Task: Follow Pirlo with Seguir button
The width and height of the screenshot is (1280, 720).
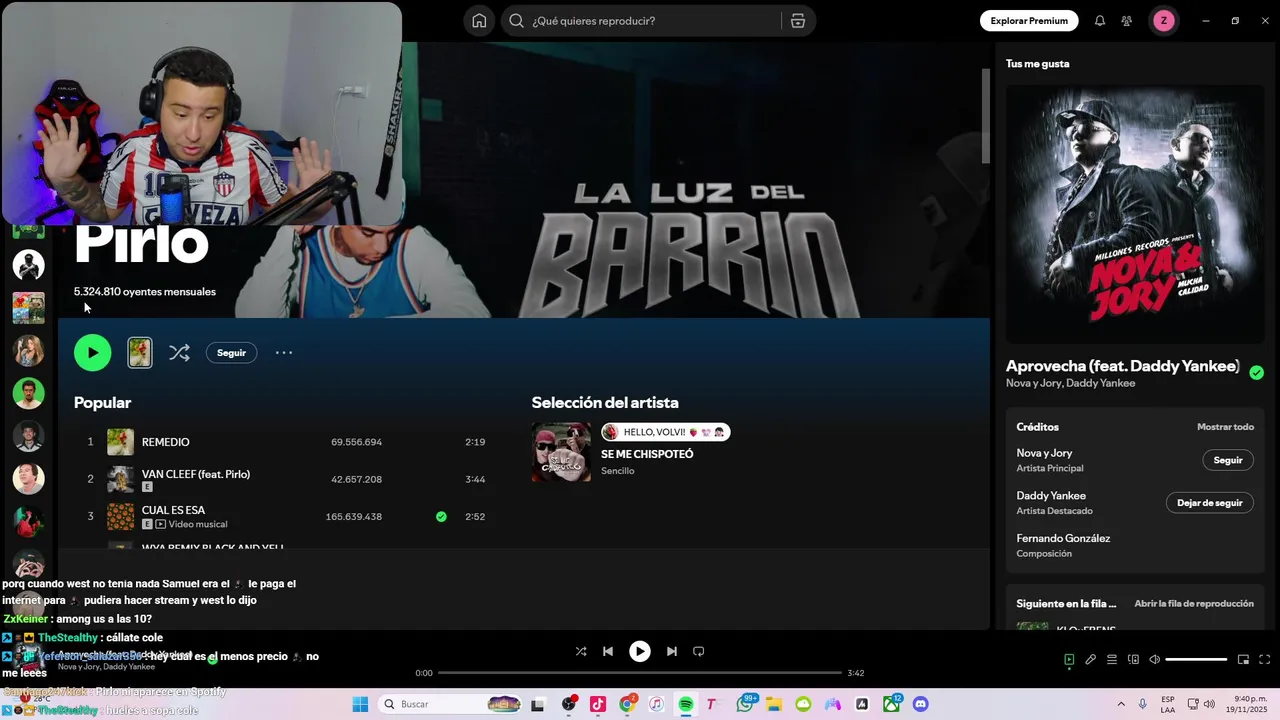Action: tap(231, 352)
